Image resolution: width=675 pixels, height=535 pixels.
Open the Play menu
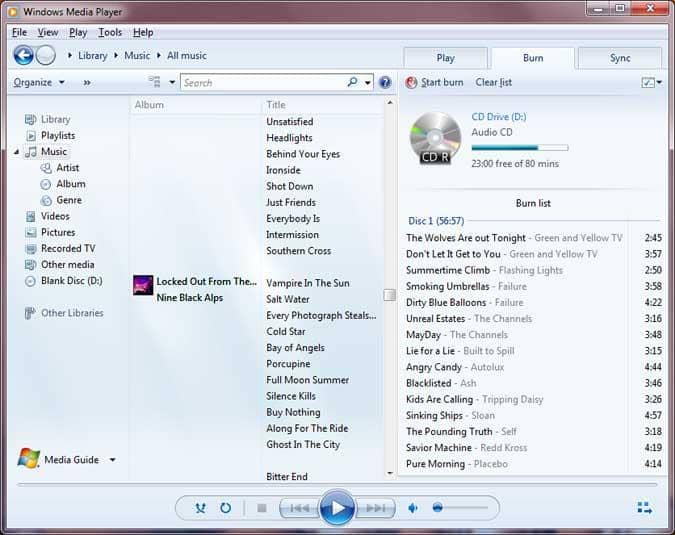[78, 32]
